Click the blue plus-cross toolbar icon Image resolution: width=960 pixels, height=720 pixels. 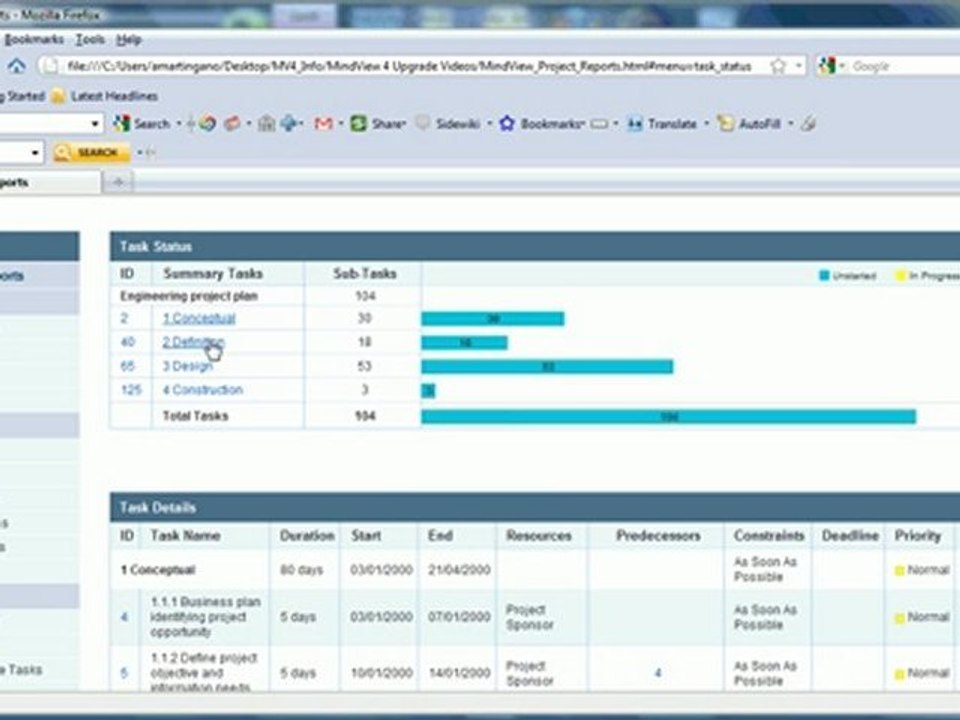pos(288,124)
